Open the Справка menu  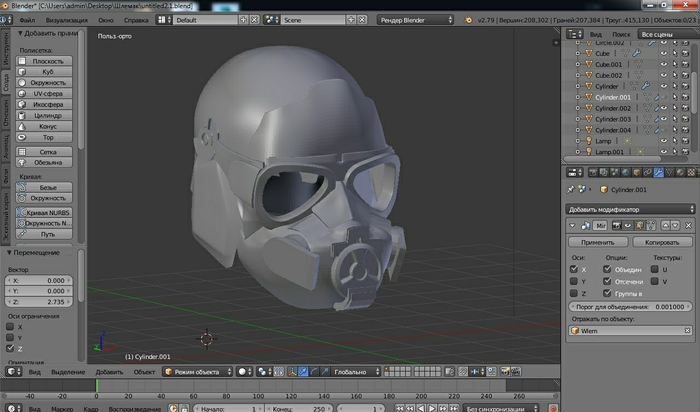click(136, 20)
